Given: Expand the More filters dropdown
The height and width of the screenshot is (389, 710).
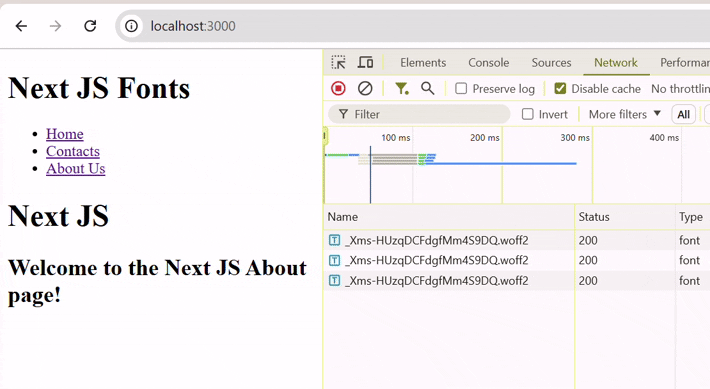Looking at the screenshot, I should (x=624, y=114).
